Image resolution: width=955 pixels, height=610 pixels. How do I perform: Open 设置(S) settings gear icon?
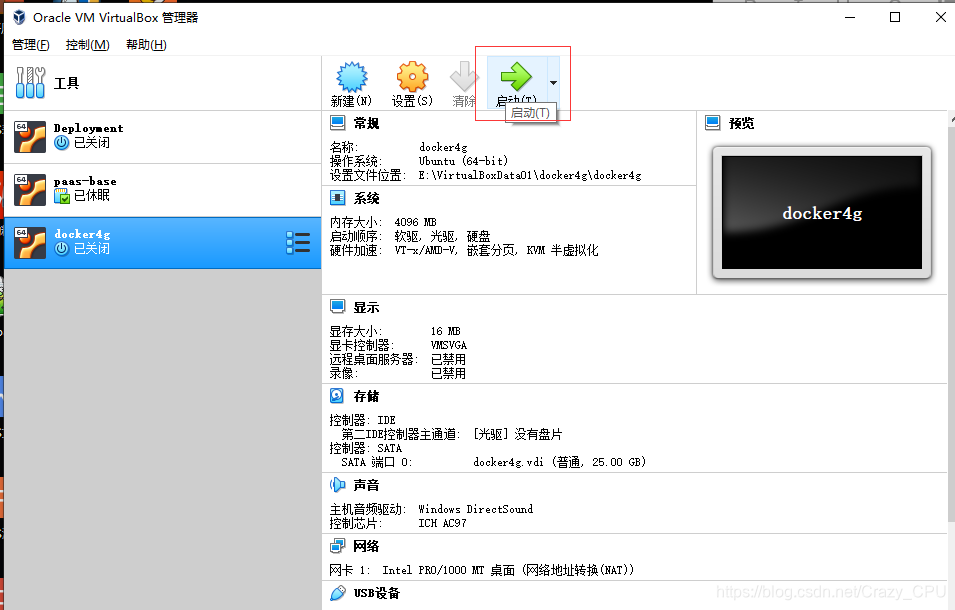pyautogui.click(x=412, y=77)
